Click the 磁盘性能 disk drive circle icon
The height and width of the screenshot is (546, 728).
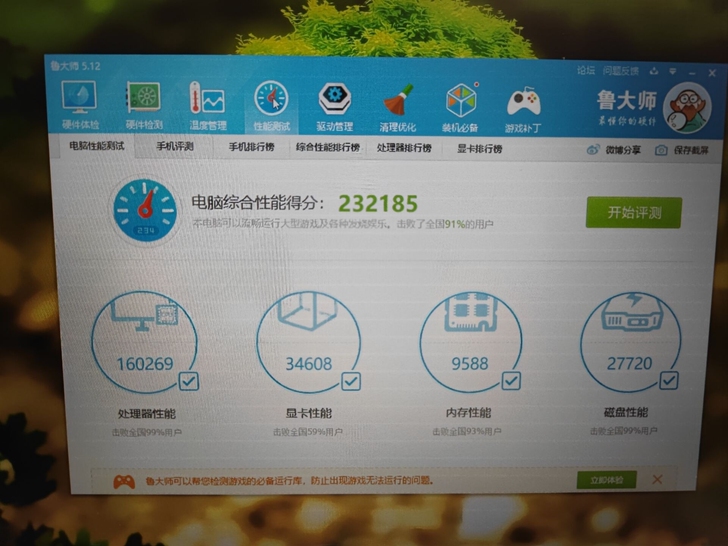point(630,342)
